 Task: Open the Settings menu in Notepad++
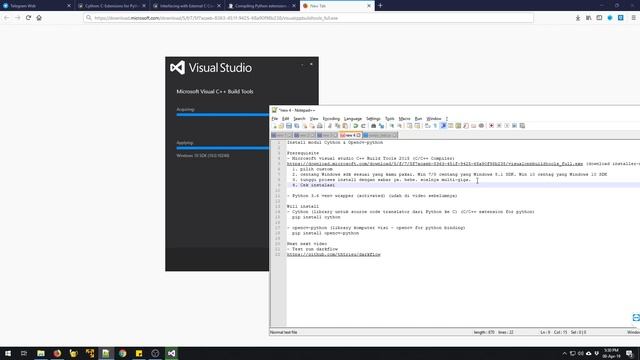pos(373,119)
